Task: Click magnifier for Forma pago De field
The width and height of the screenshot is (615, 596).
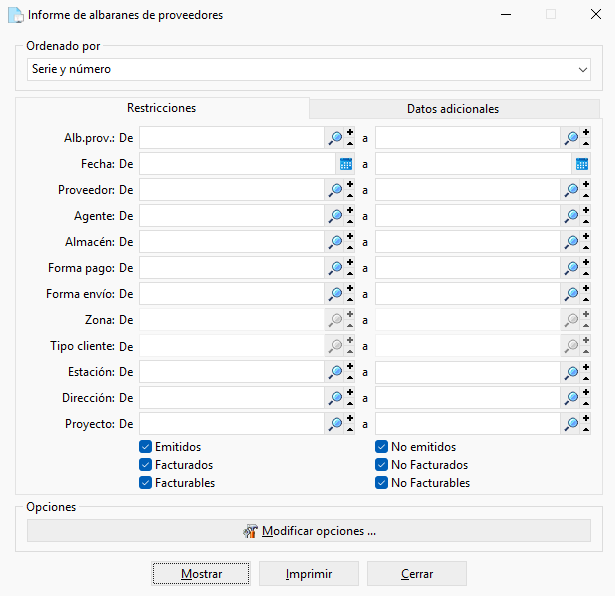Action: coord(335,268)
